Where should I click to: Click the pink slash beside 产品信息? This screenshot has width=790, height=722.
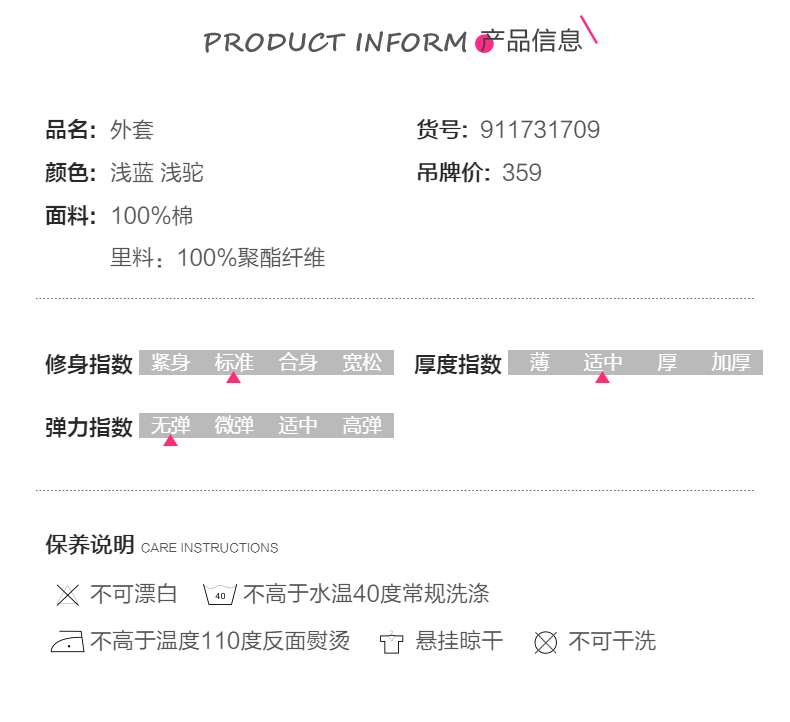pyautogui.click(x=588, y=29)
